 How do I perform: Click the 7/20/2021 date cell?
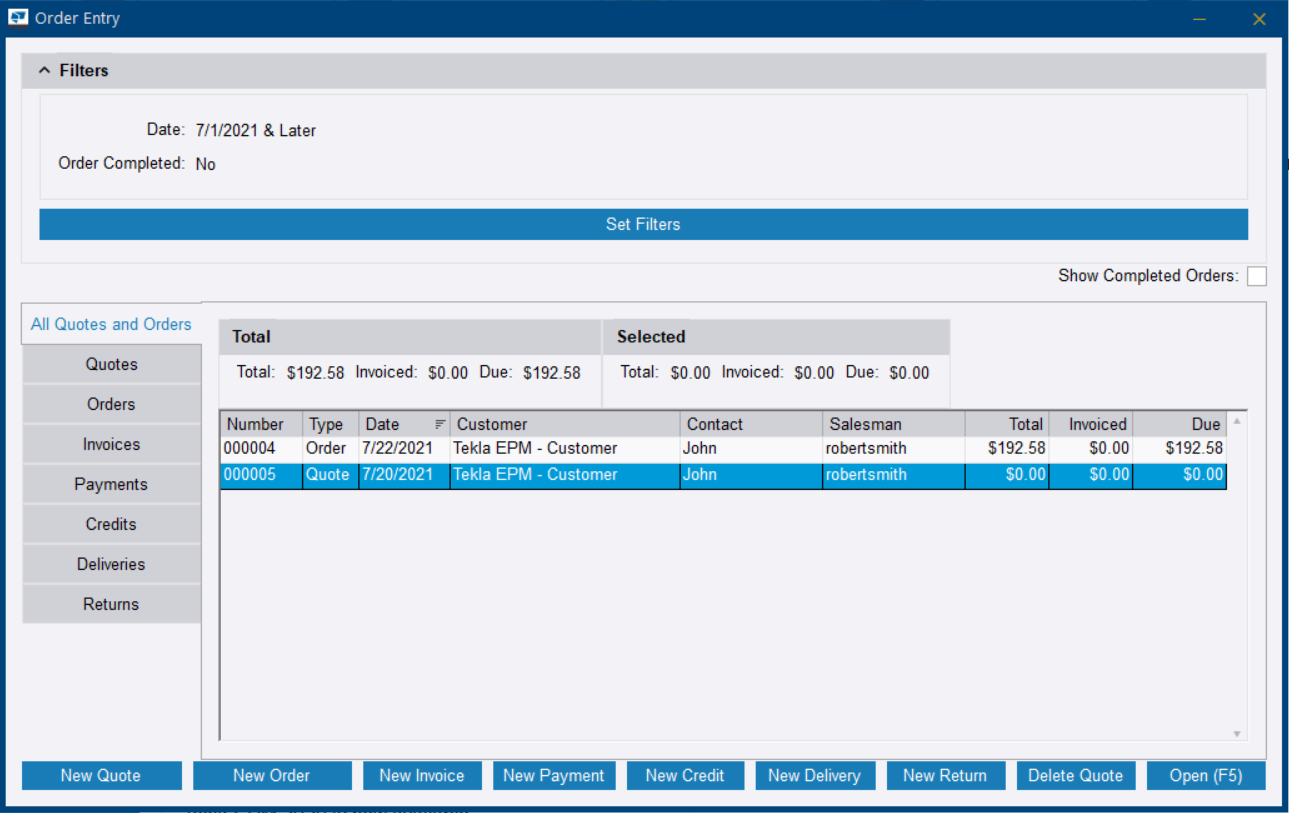click(404, 475)
